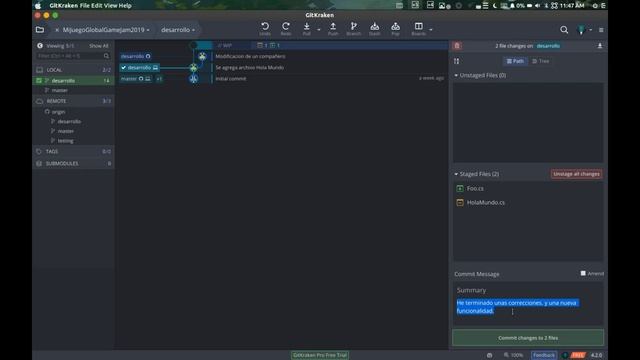640x360 pixels.
Task: Click the remote desarrollo label in graph
Action: coord(136,56)
